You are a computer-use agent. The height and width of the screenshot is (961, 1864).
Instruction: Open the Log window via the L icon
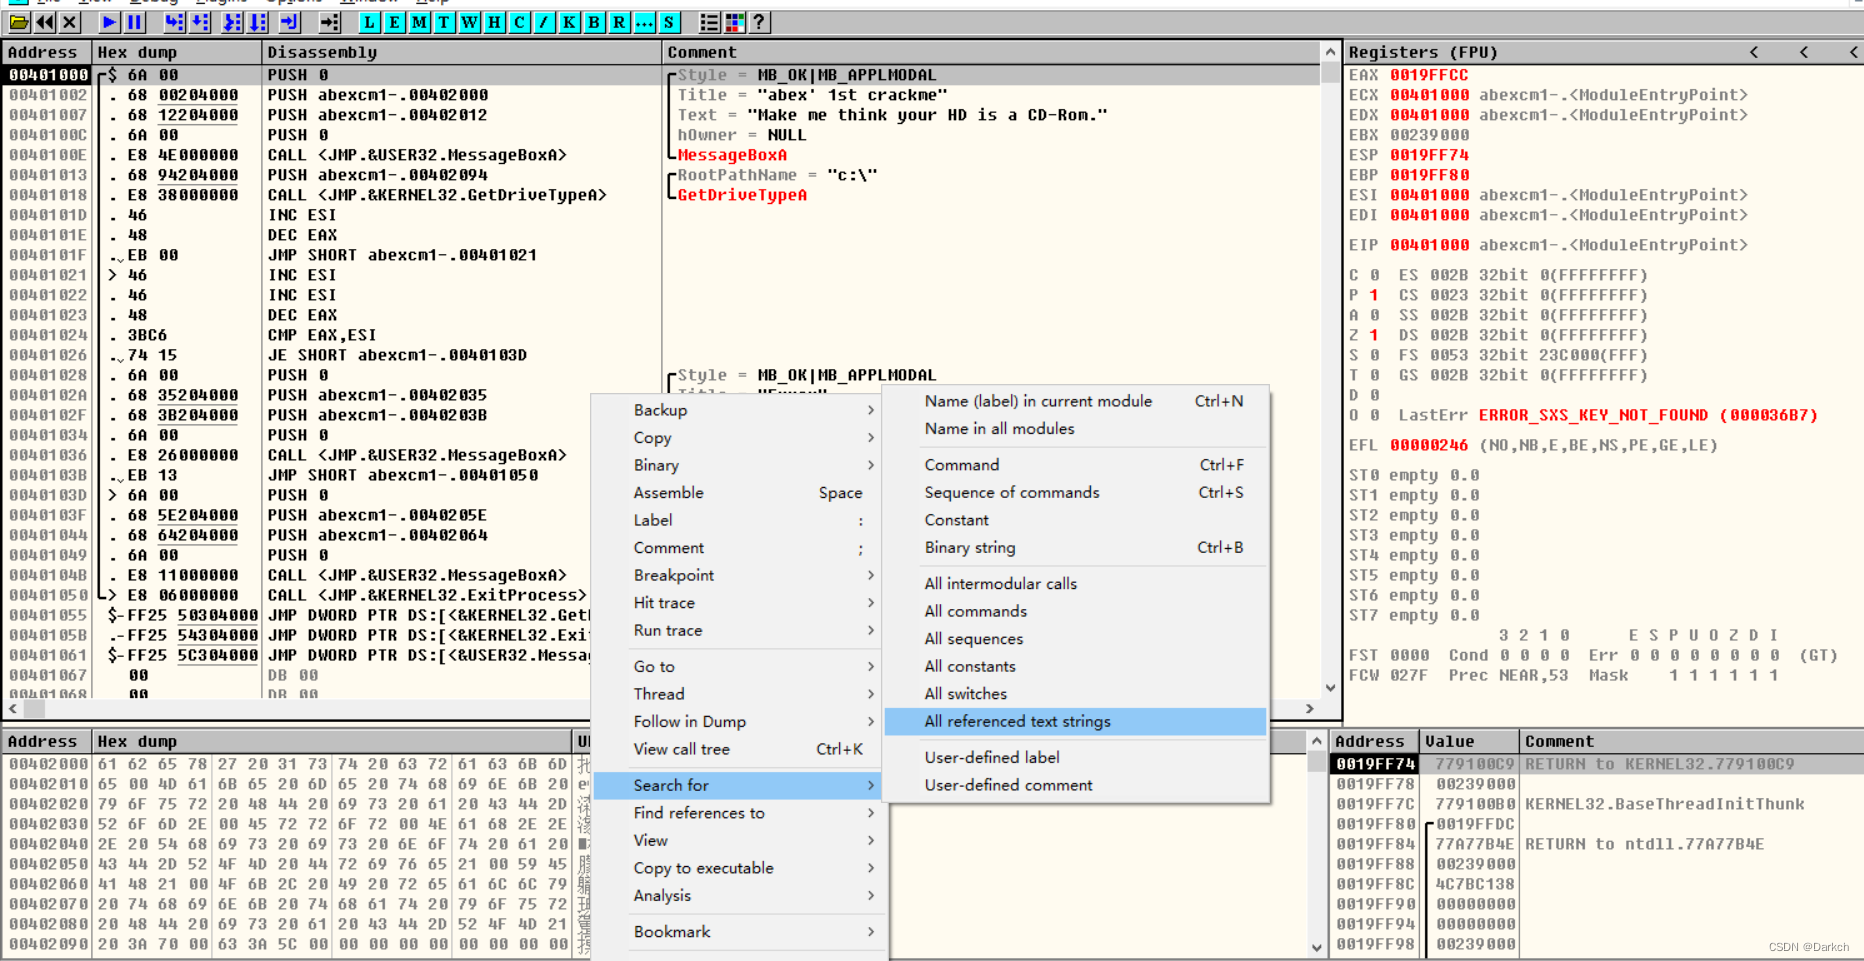[369, 22]
